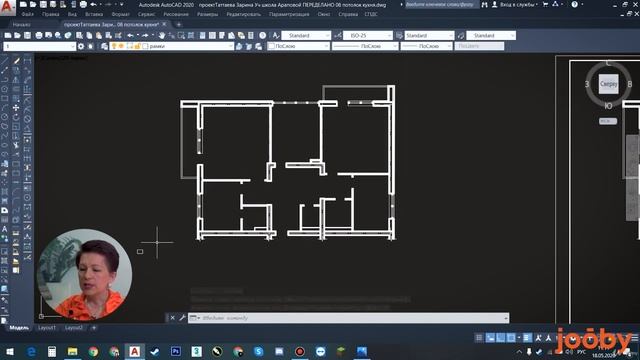640x360 pixels.
Task: Click the Undo arrow in Standard toolbar
Action: click(x=130, y=36)
